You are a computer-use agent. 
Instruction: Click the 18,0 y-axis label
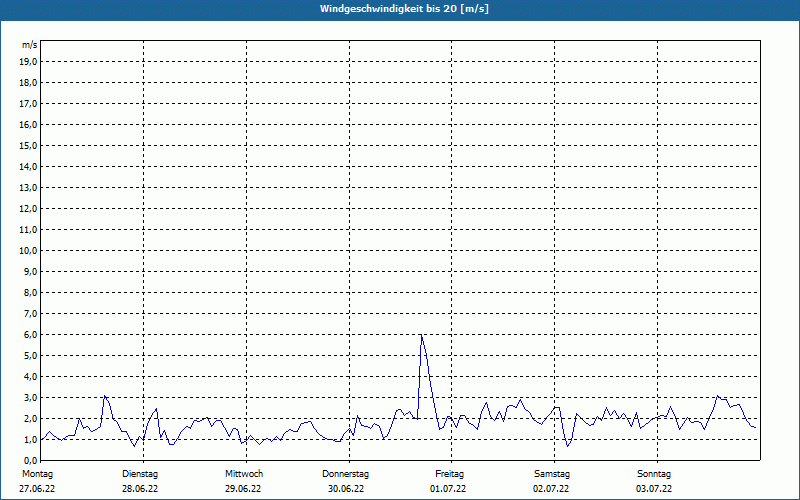[x=28, y=83]
